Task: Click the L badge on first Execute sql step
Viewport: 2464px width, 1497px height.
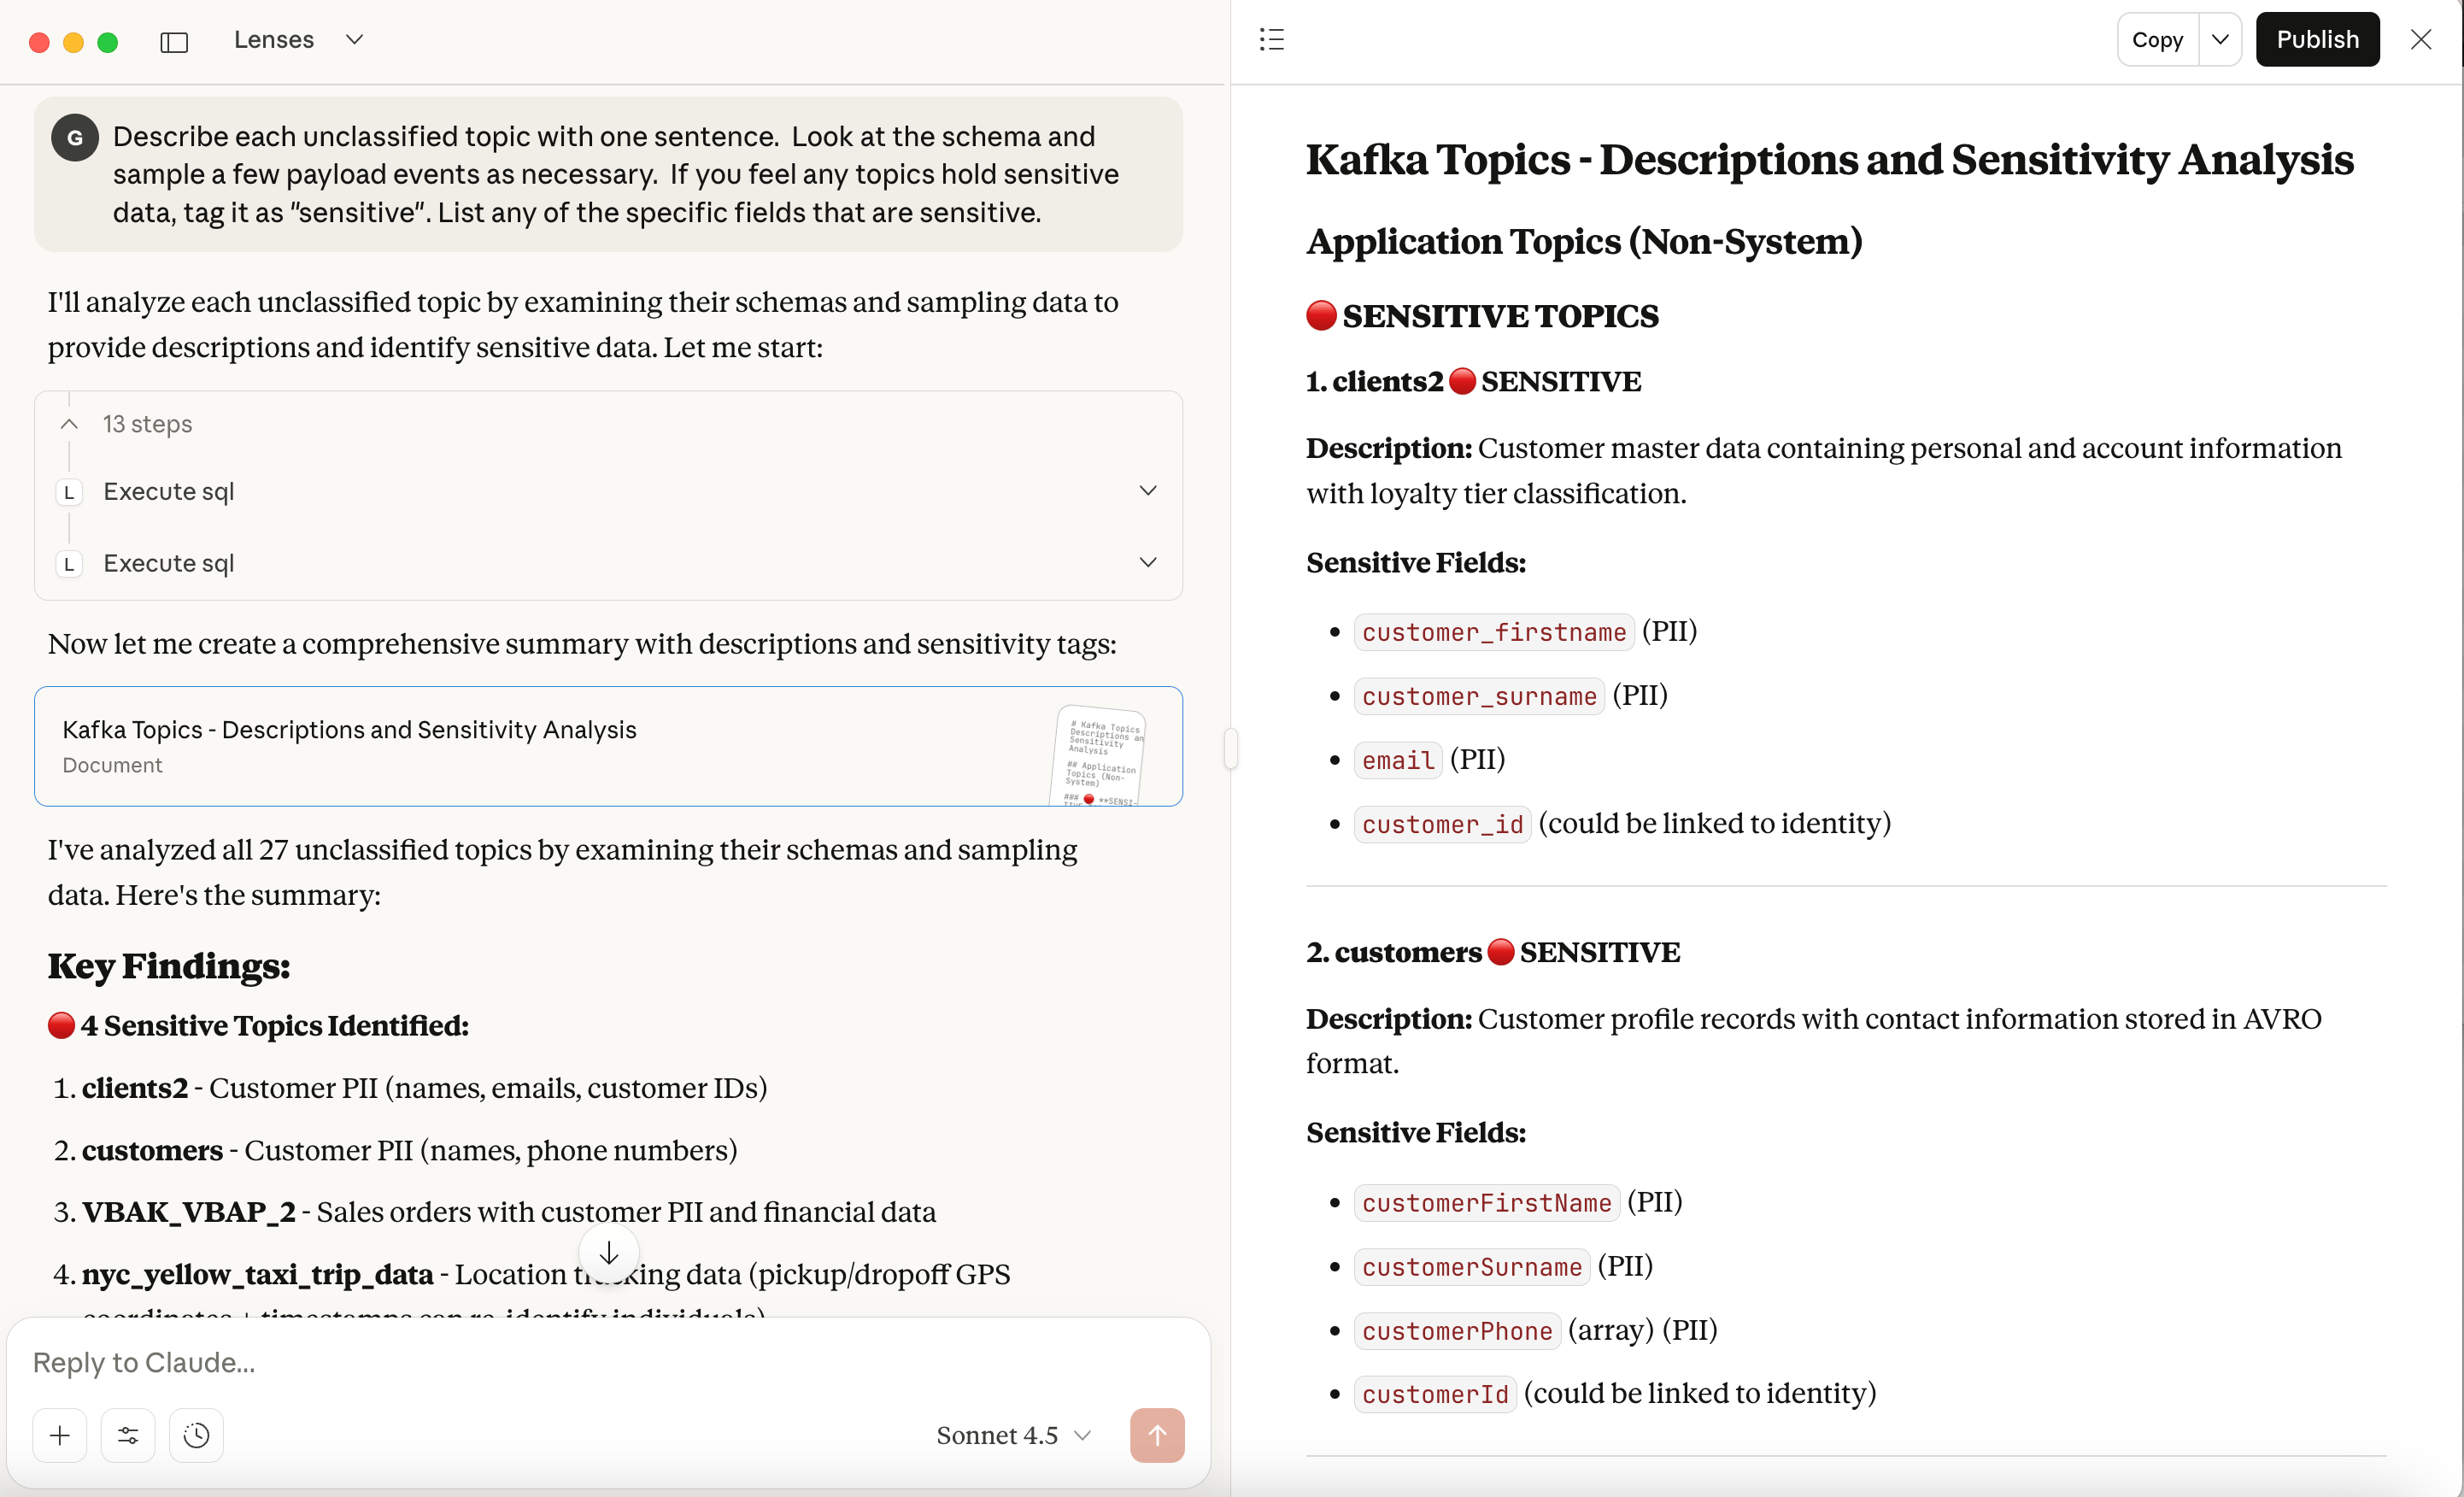Action: pyautogui.click(x=69, y=491)
